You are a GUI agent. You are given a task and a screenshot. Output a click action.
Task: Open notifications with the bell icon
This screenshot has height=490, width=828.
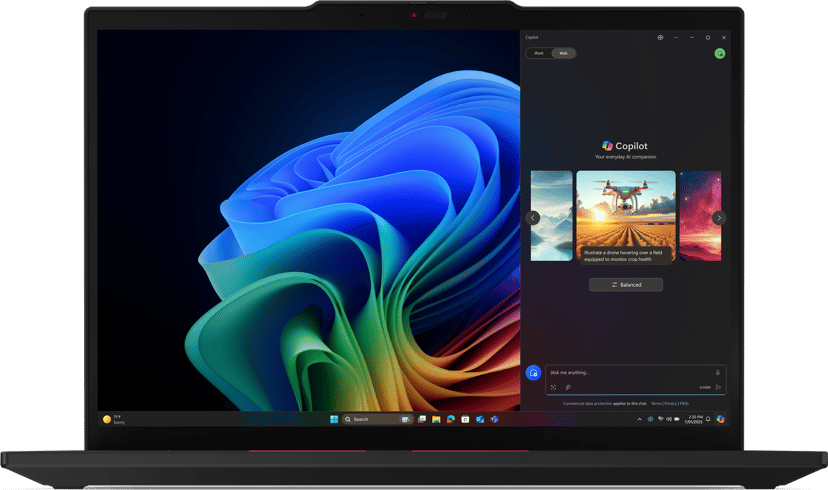pos(708,419)
